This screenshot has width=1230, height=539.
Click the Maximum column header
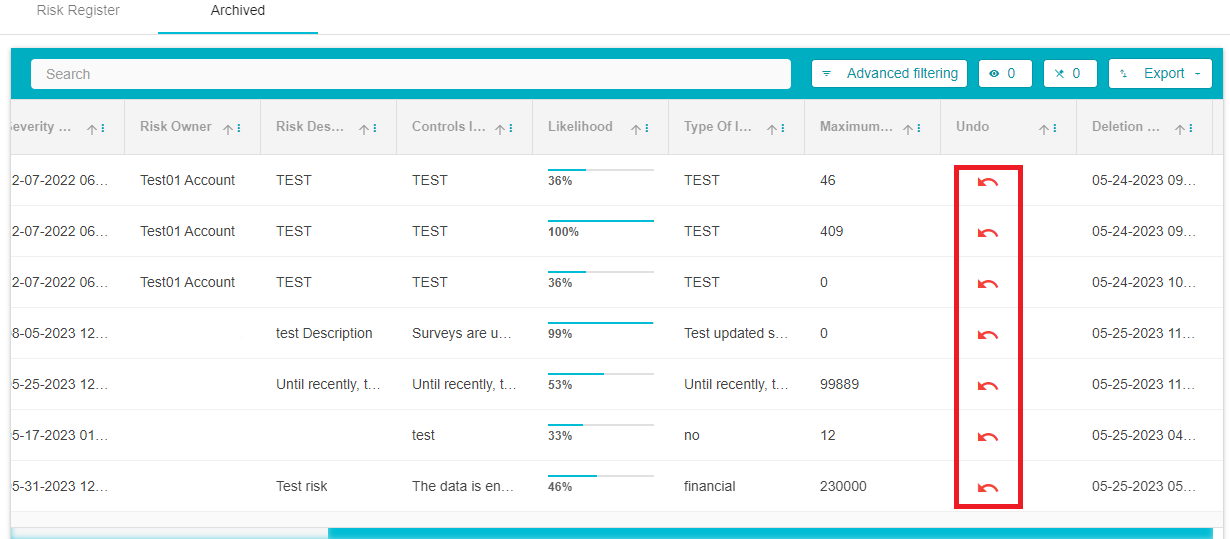pyautogui.click(x=855, y=127)
